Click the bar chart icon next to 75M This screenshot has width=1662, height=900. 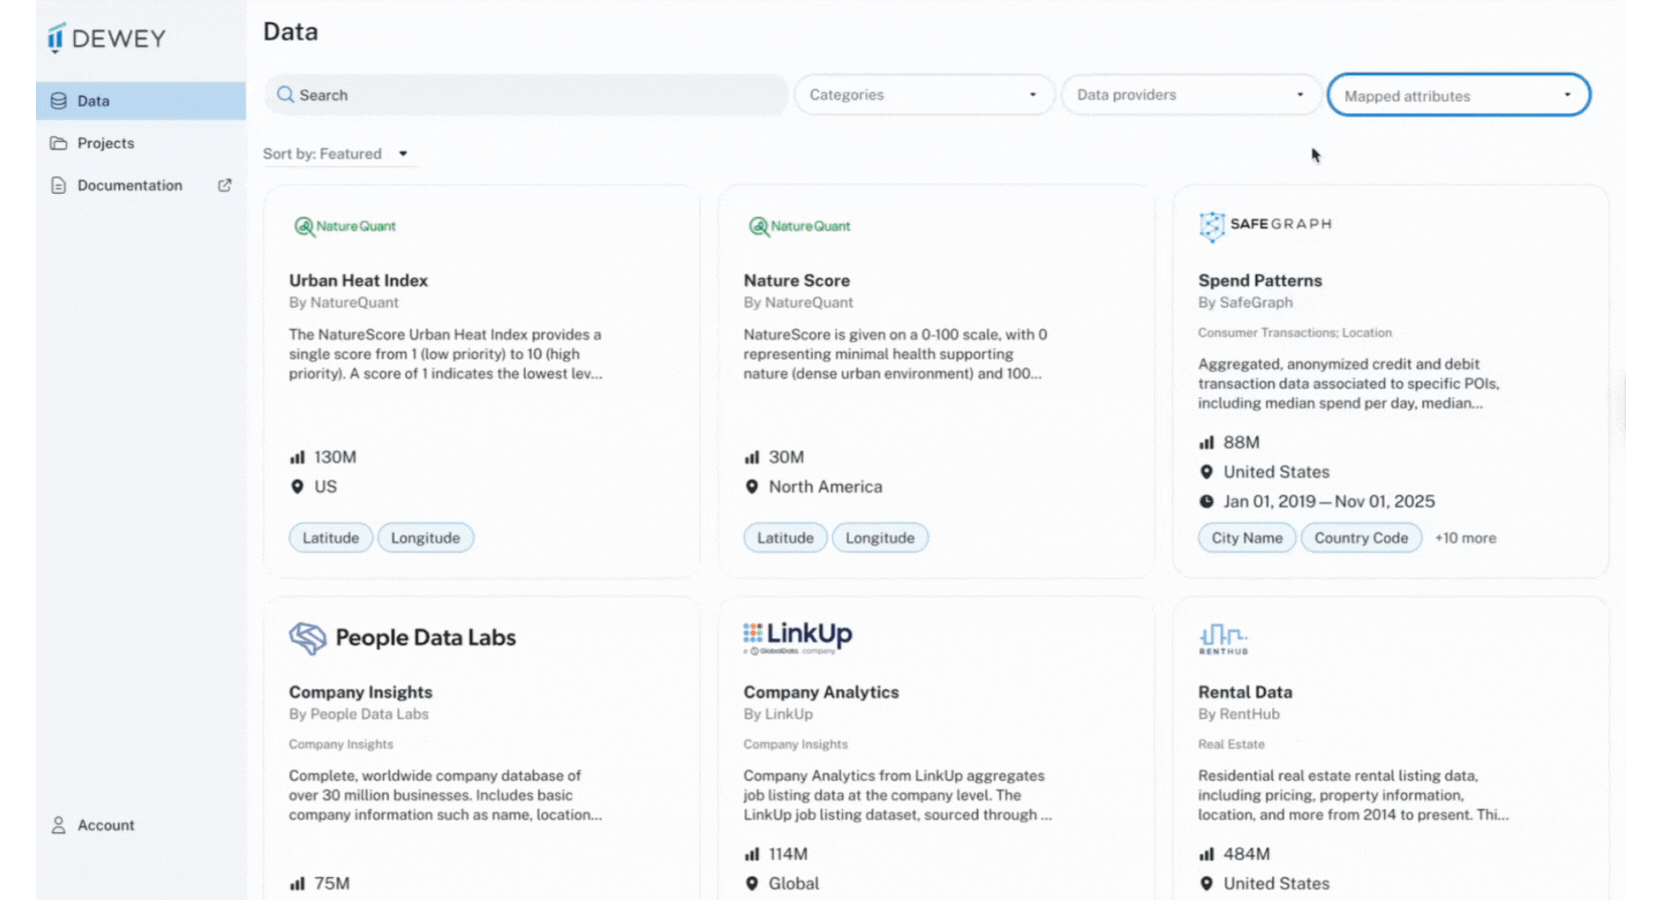pyautogui.click(x=297, y=884)
